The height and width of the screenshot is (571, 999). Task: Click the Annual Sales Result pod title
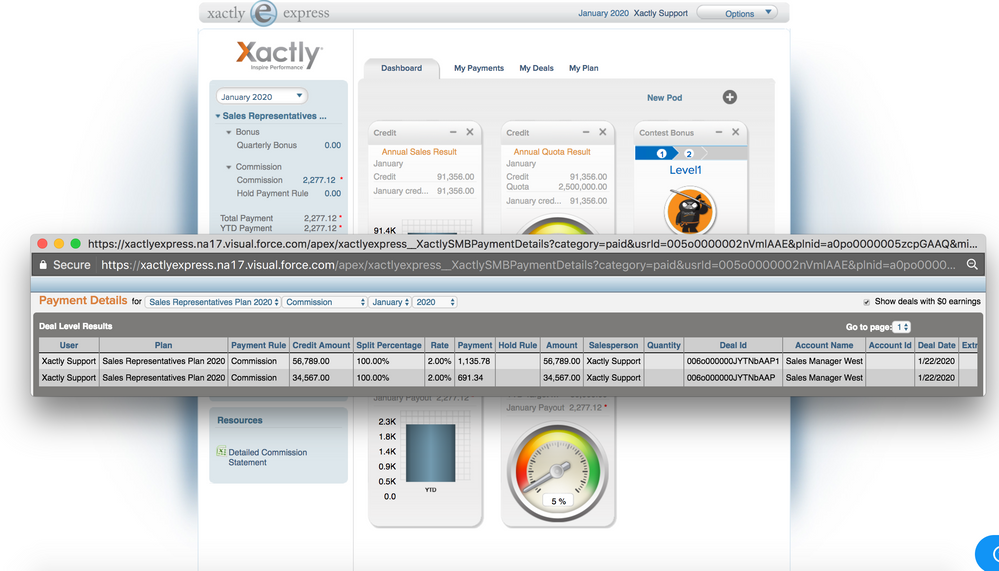[419, 152]
